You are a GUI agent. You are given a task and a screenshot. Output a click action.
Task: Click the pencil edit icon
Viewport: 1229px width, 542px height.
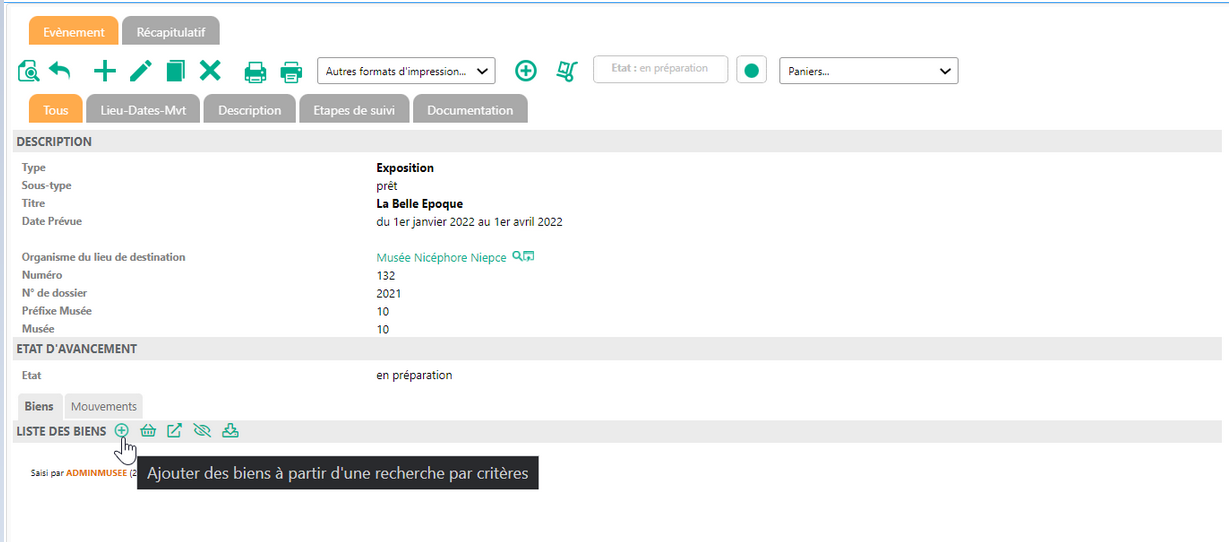[x=141, y=71]
